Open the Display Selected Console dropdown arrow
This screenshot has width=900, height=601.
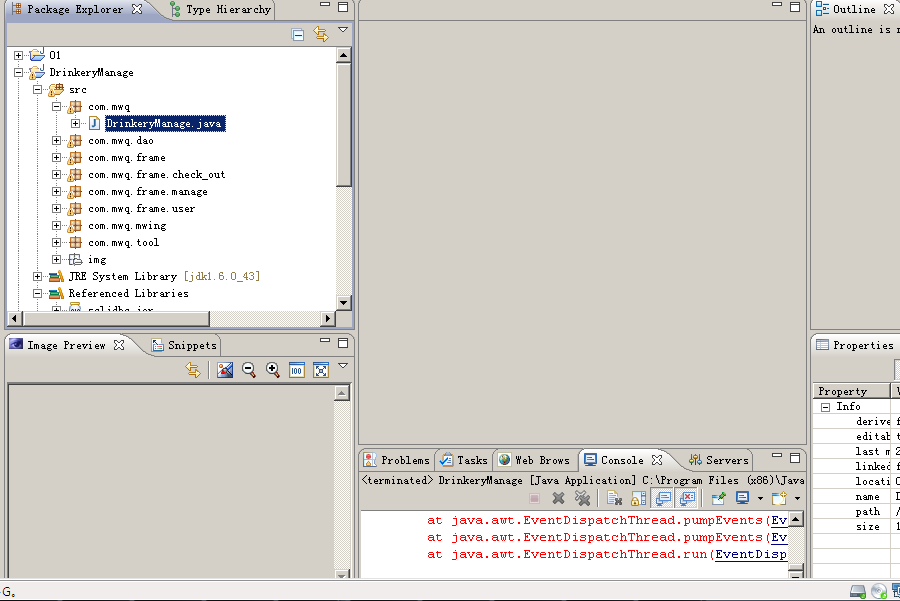pos(760,499)
